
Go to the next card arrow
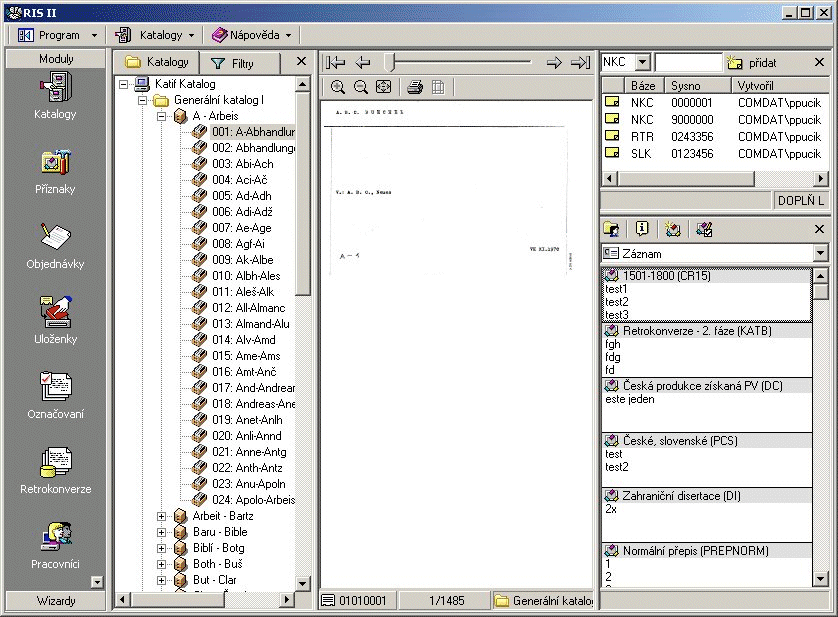coord(553,63)
